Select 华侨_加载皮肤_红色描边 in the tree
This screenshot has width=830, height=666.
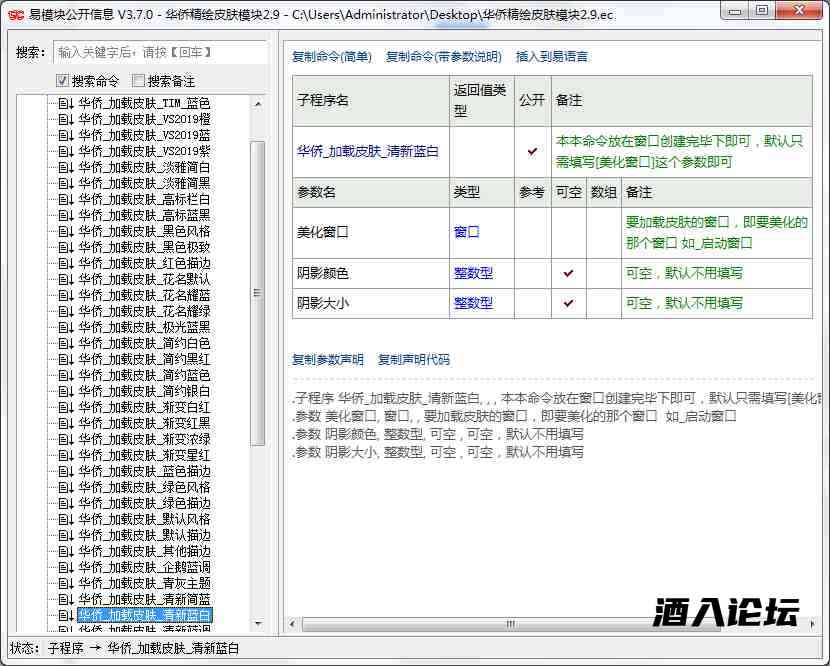point(145,263)
